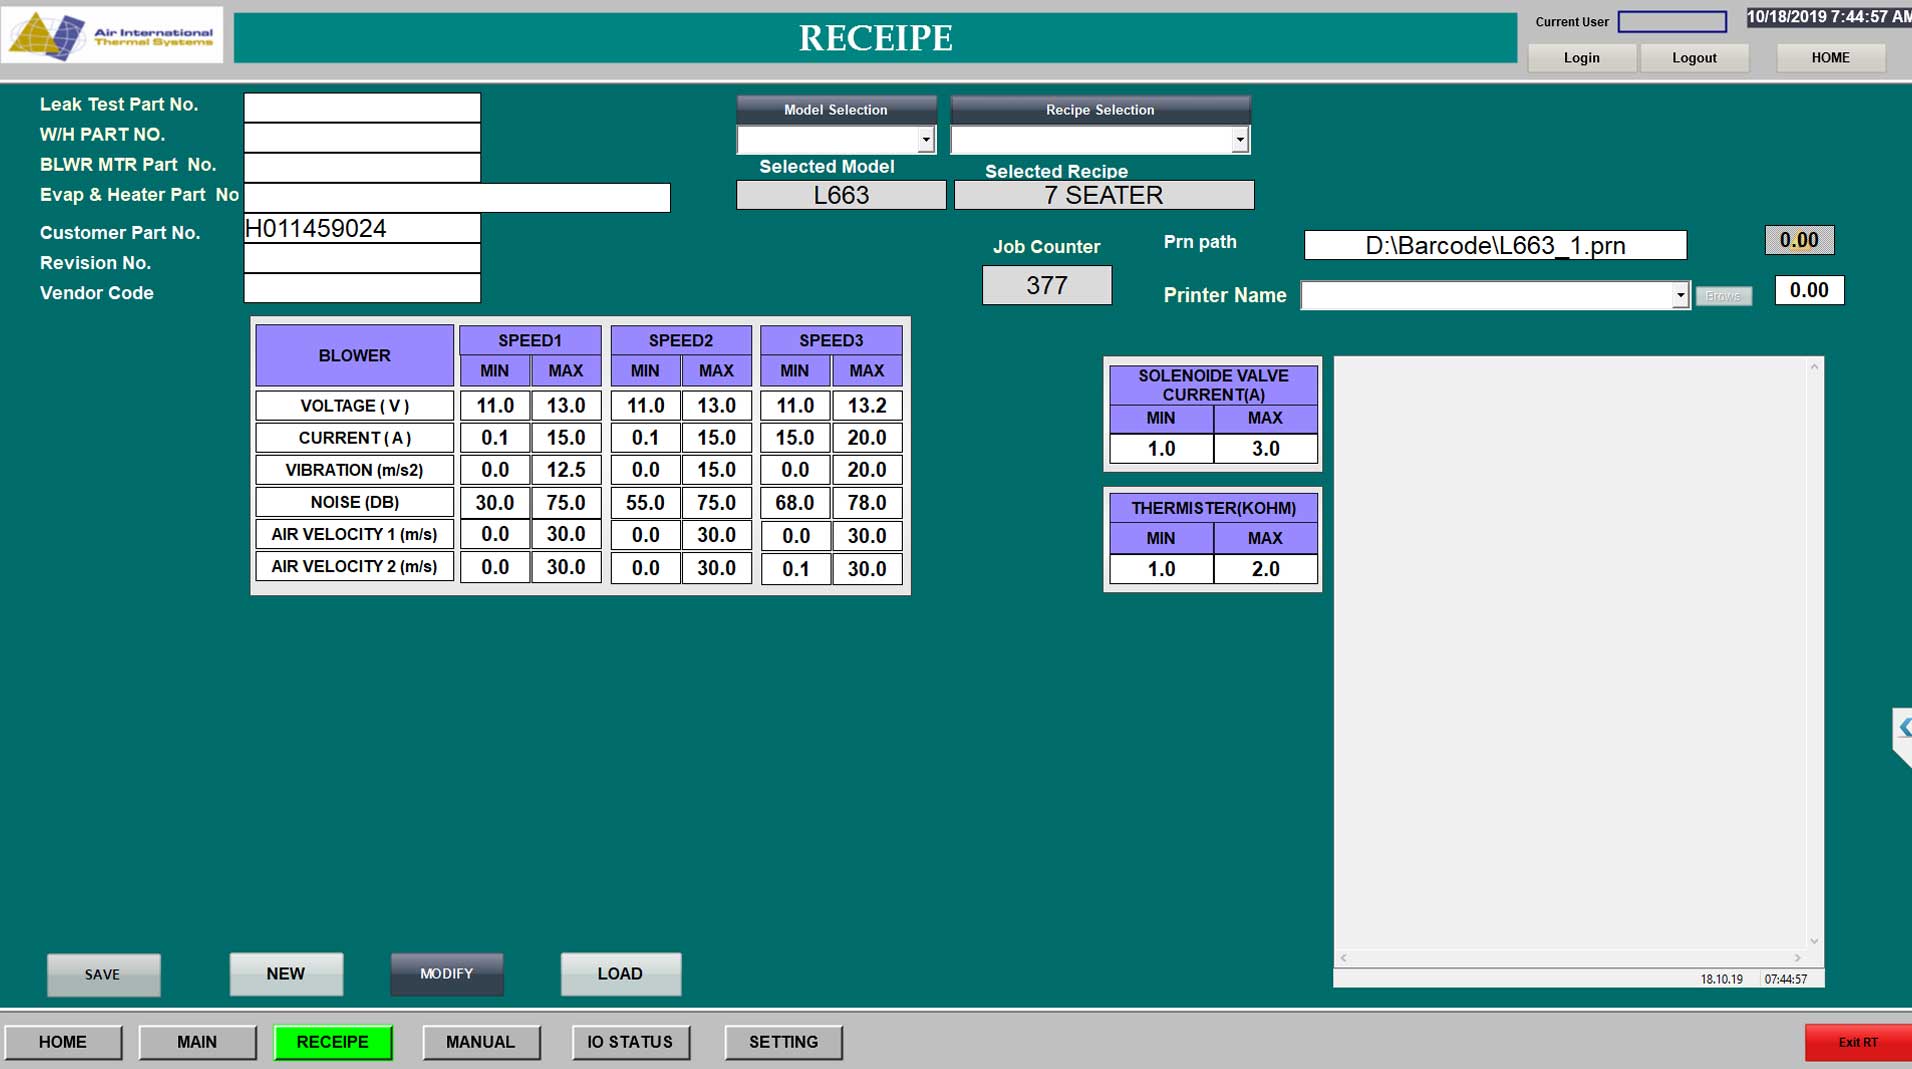The image size is (1912, 1069).
Task: Click the log panel vertical scrollbar up arrow
Action: pos(1814,367)
